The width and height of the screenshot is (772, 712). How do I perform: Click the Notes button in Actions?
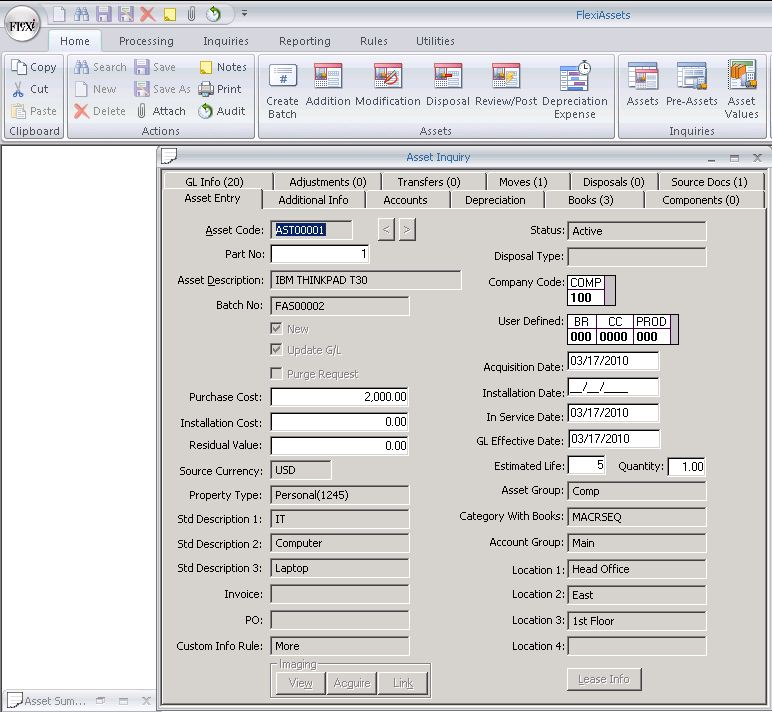point(222,67)
